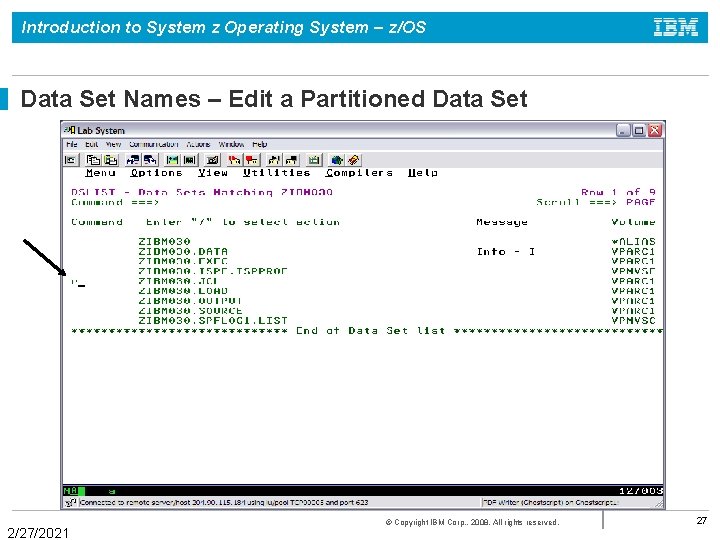The width and height of the screenshot is (720, 540).
Task: Click the Send File to Host icon
Action: [133, 160]
